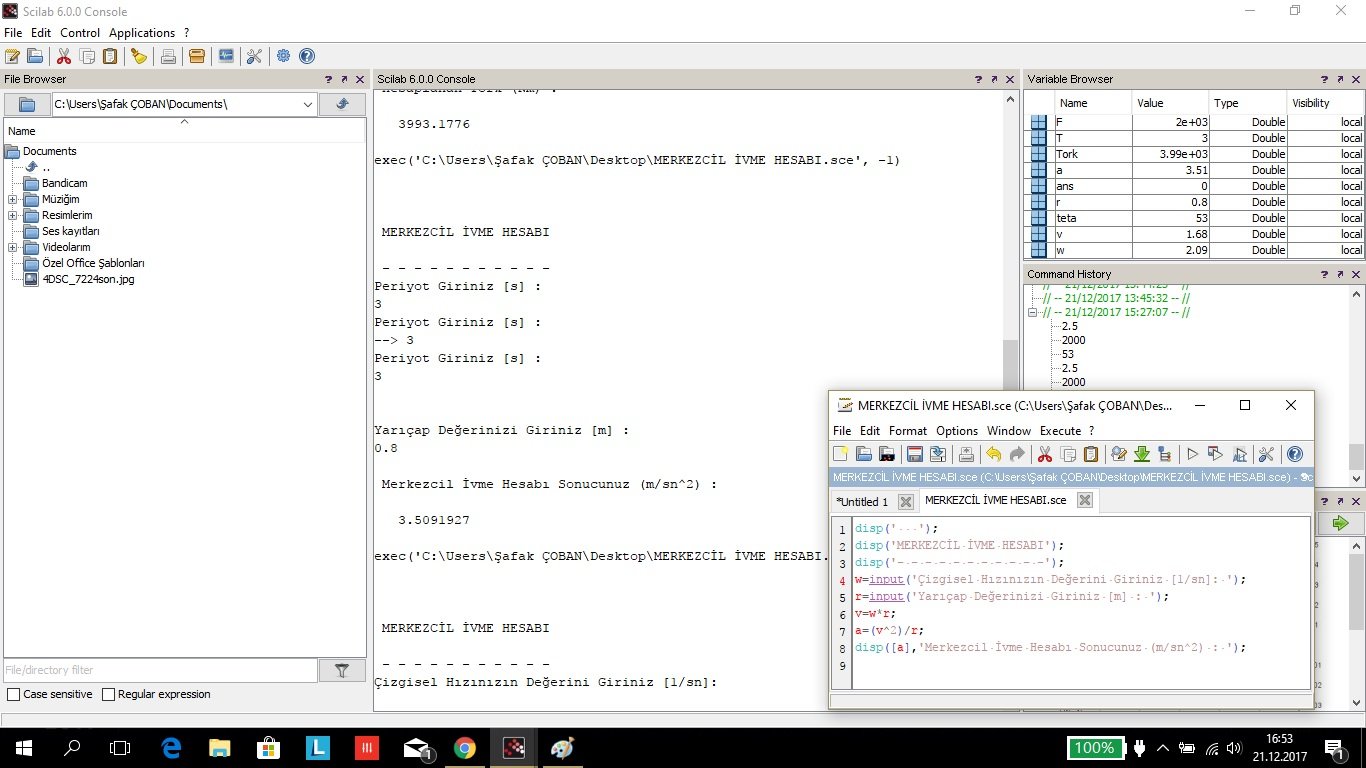Screen dimensions: 1366x768
Task: Open the Control menu in Scilab console
Action: coord(80,33)
